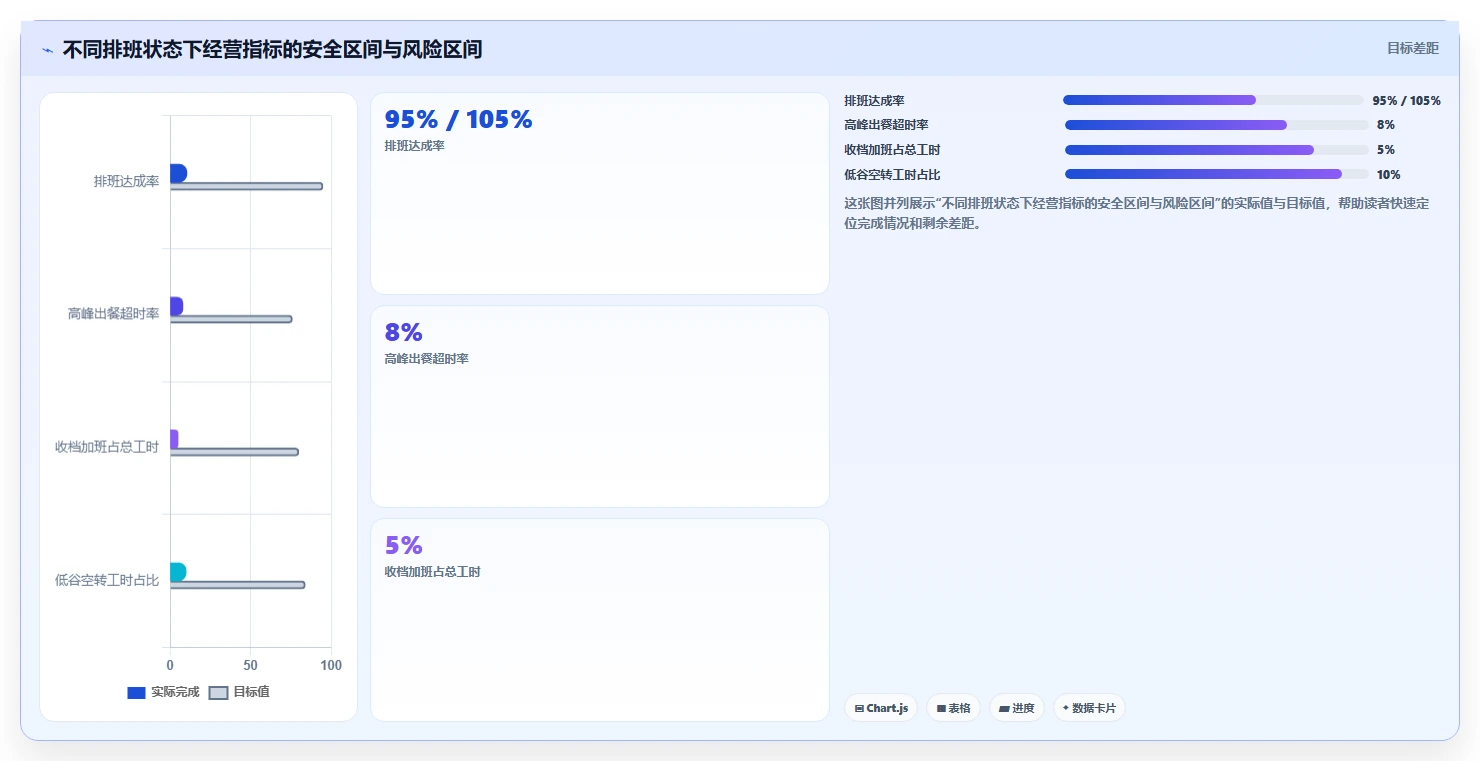
Task: Click the x-axis tick label 50
Action: click(x=250, y=665)
